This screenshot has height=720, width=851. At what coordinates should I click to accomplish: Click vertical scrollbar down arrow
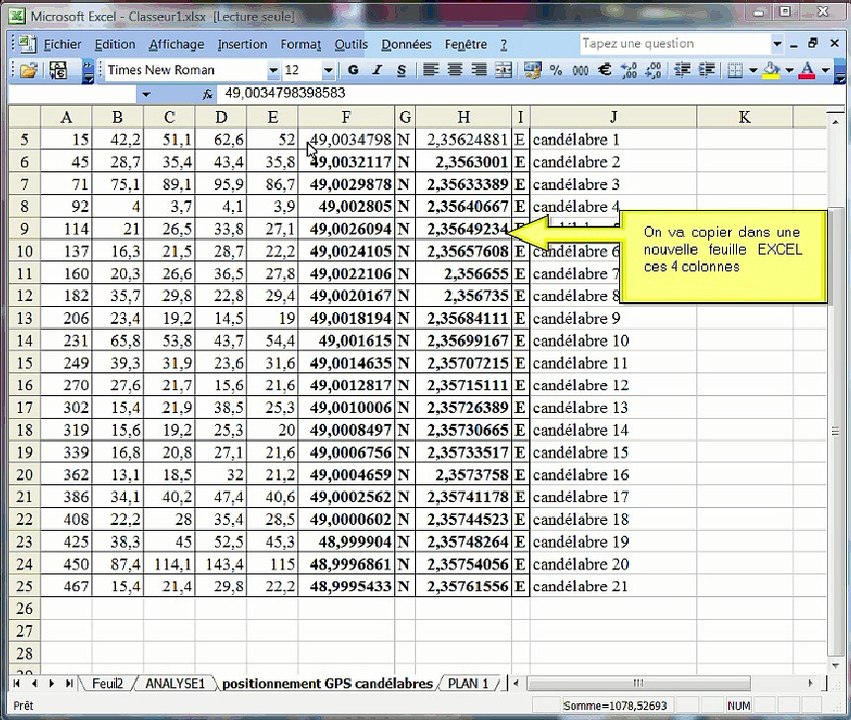[835, 666]
